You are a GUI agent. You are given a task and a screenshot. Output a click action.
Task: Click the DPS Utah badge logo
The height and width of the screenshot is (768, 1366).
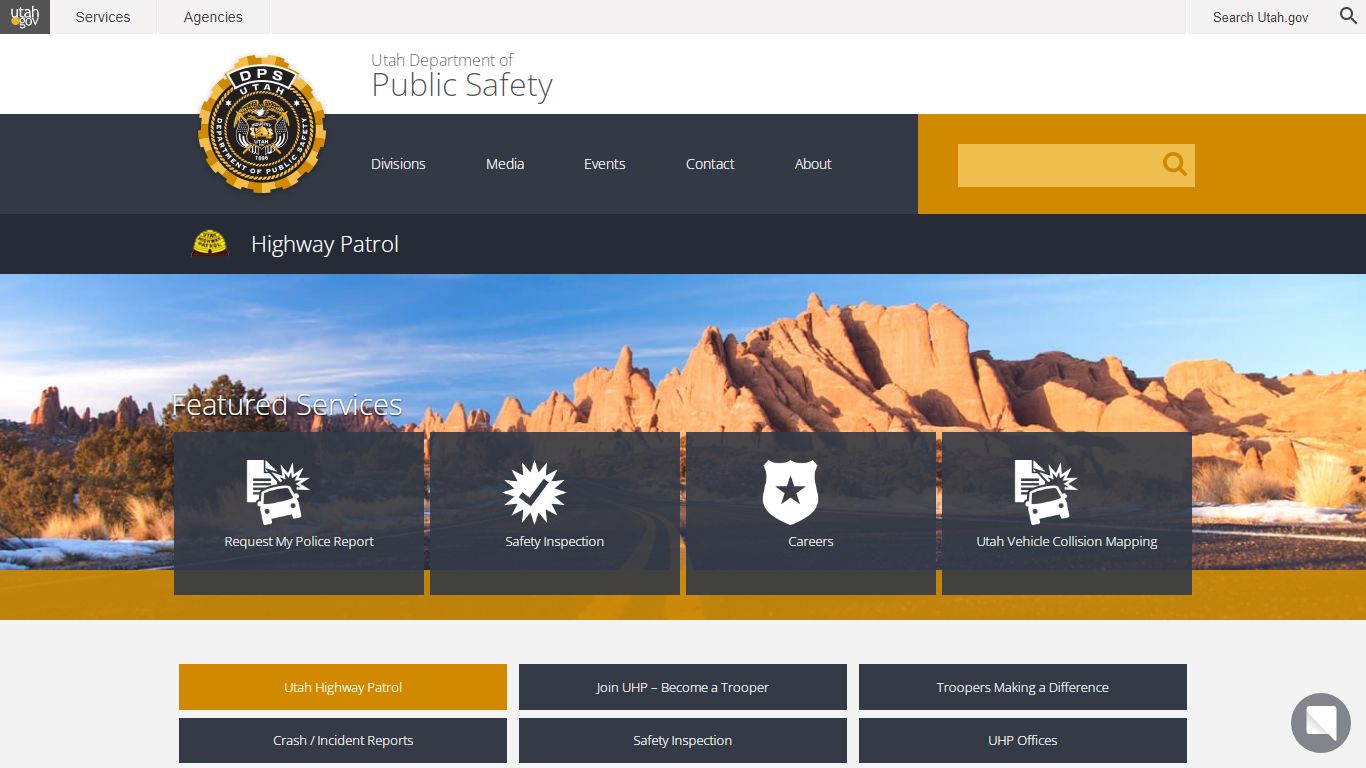point(262,124)
